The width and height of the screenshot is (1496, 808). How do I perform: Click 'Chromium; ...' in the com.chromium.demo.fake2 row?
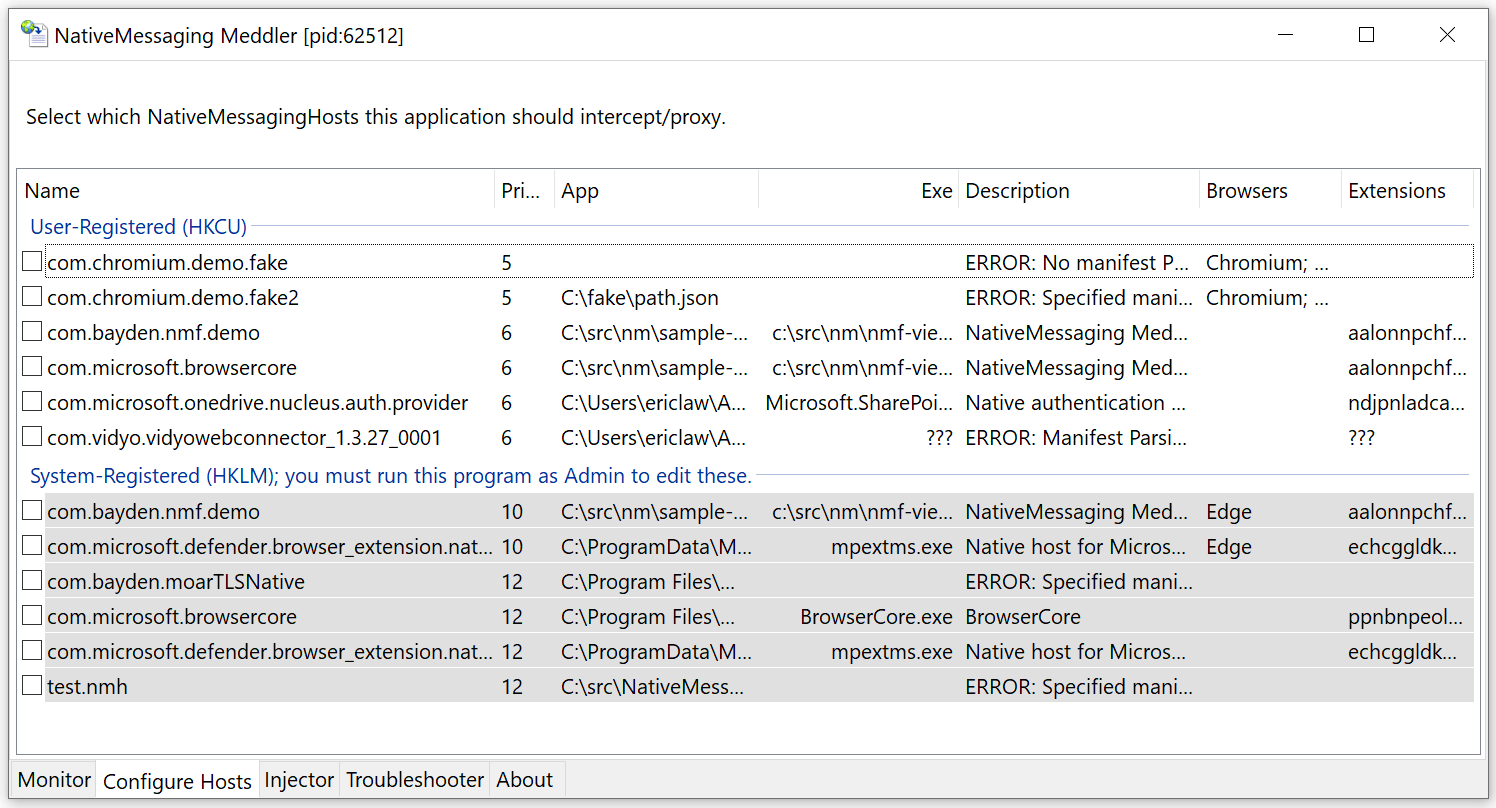[1269, 297]
